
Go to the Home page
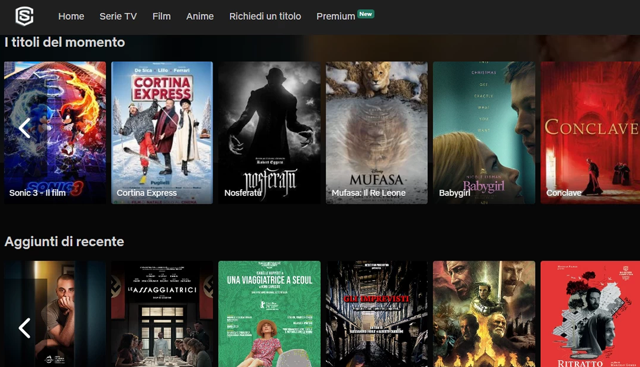click(x=71, y=16)
